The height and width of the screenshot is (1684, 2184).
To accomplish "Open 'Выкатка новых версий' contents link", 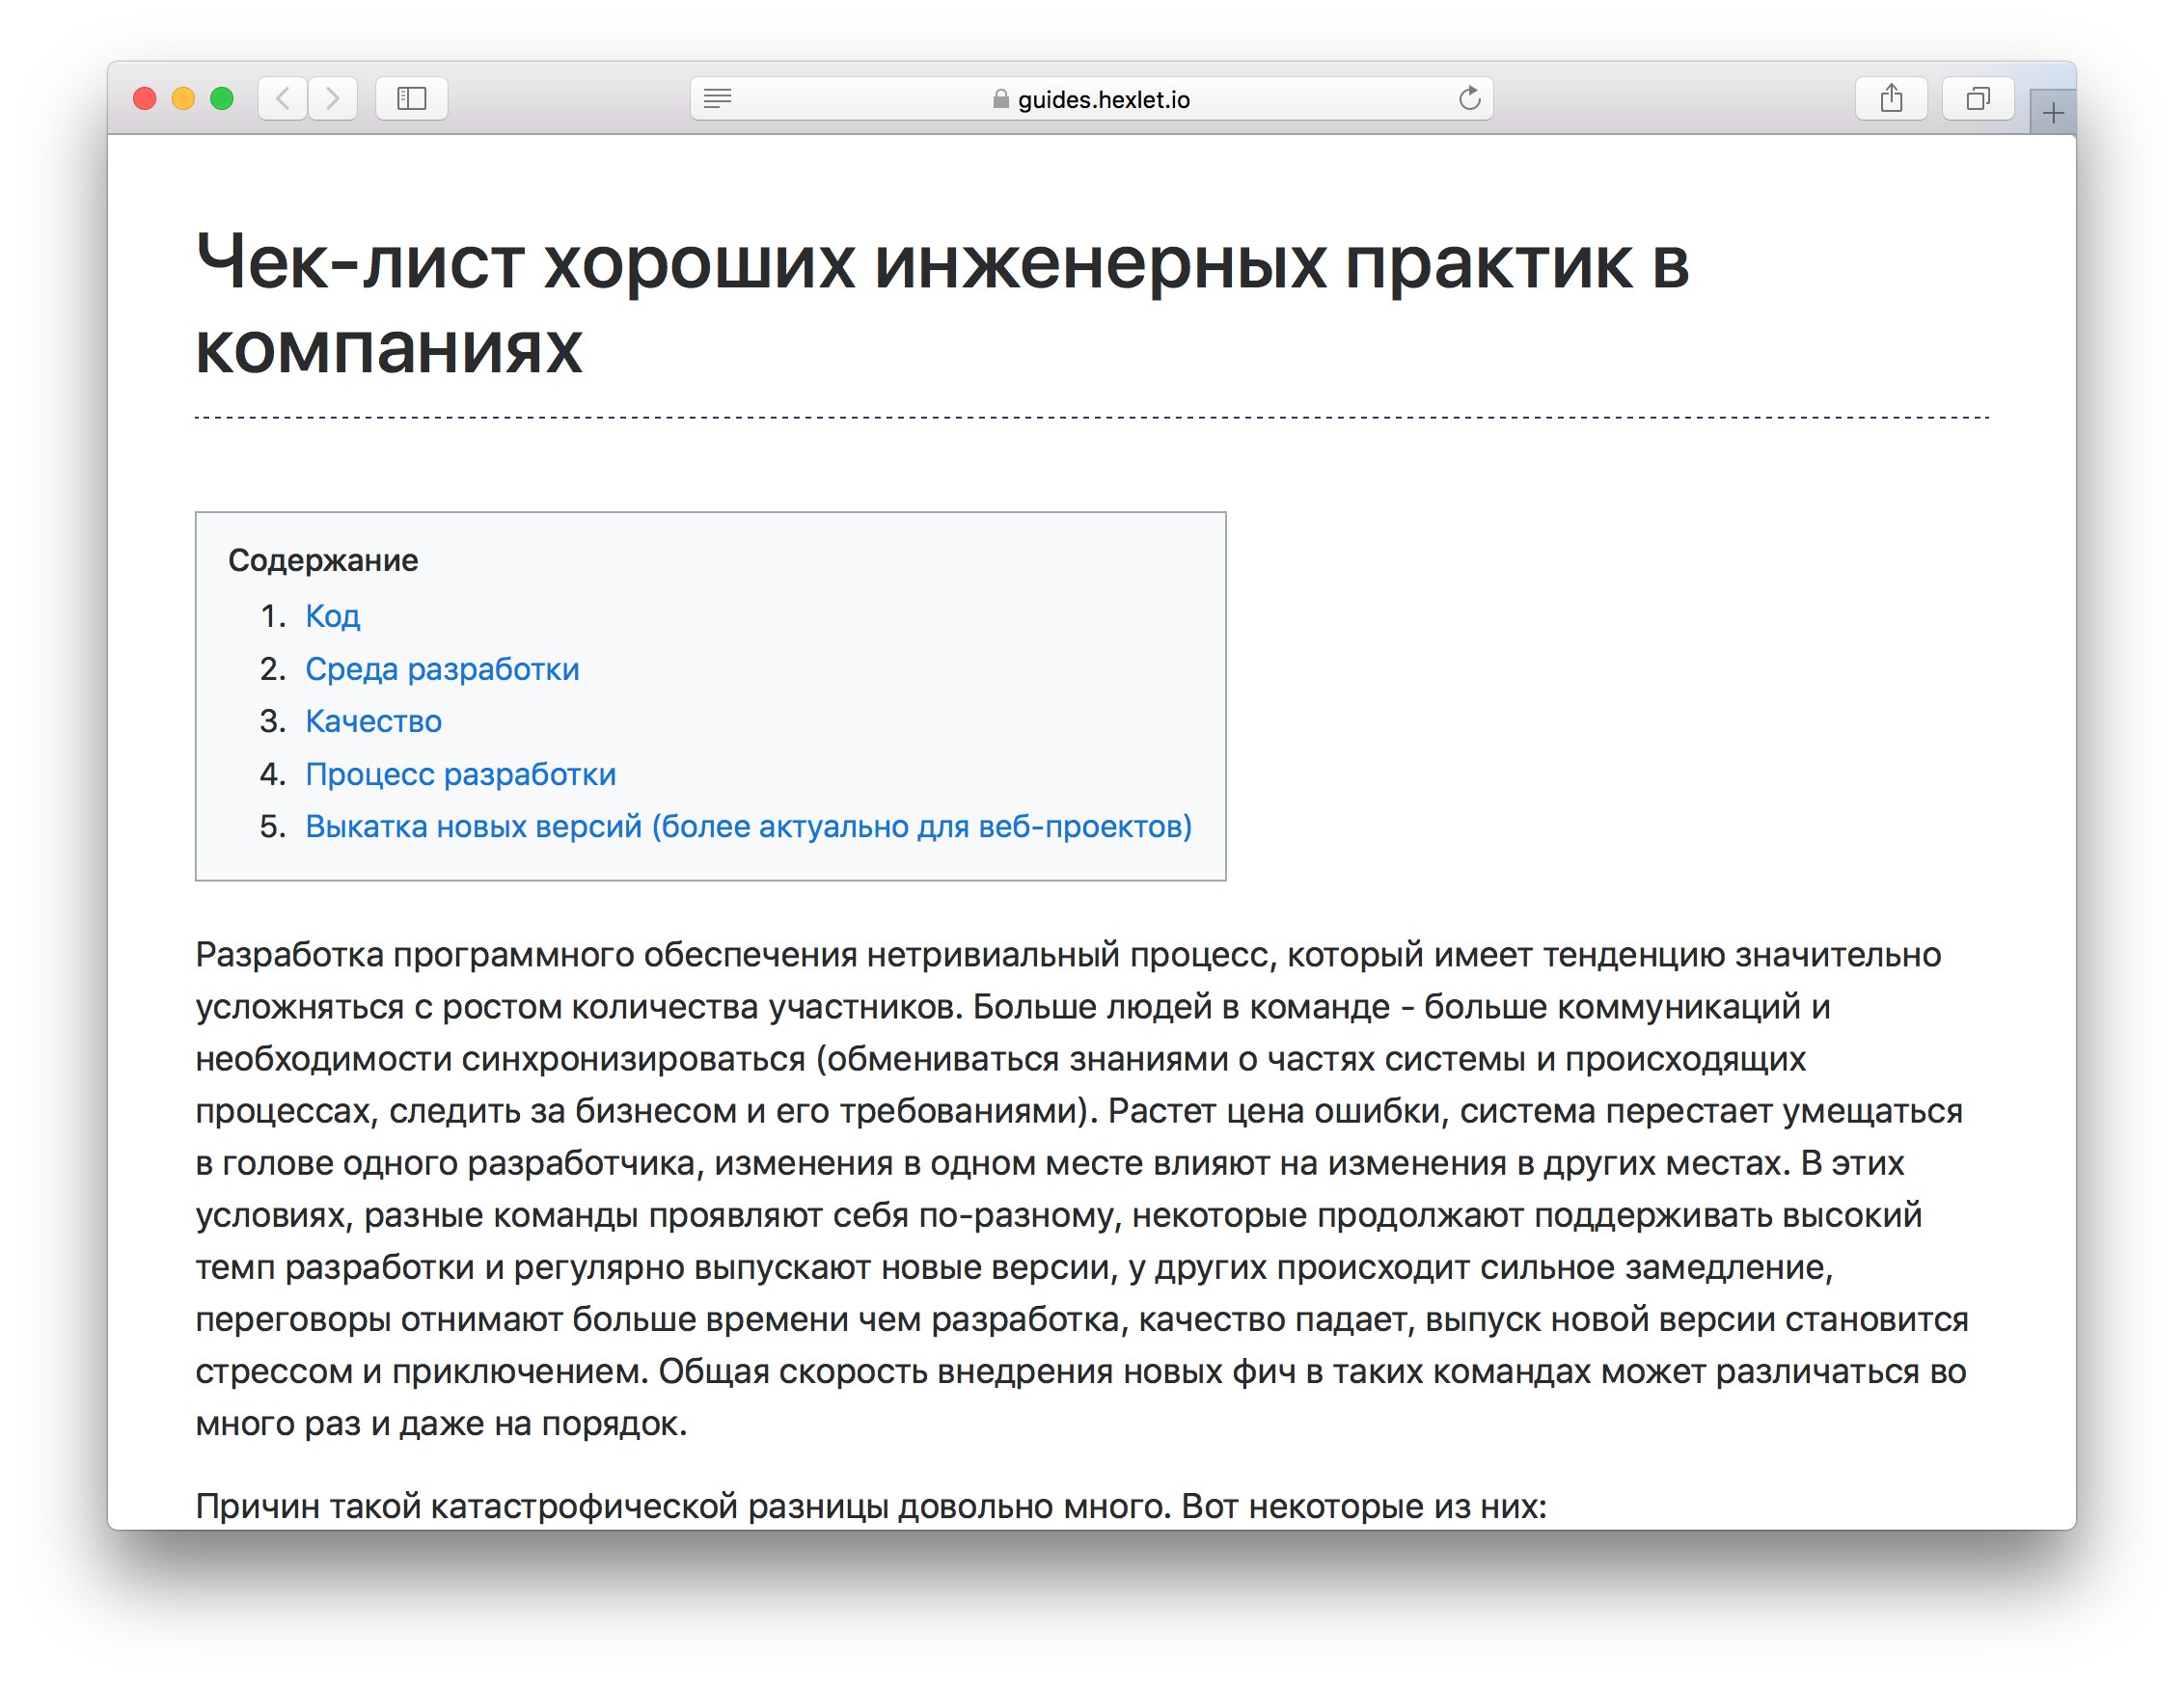I will pyautogui.click(x=749, y=827).
